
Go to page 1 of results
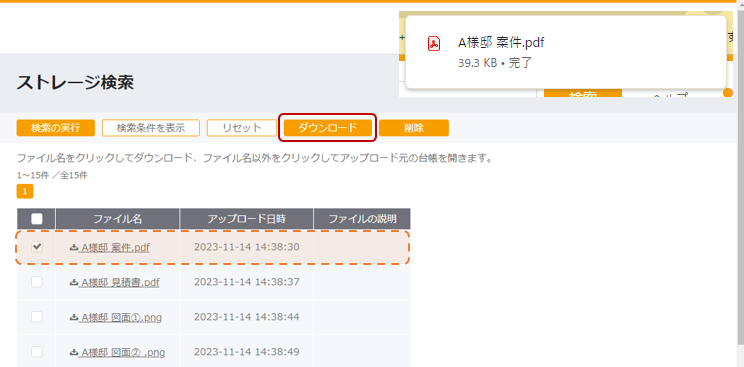coord(25,191)
